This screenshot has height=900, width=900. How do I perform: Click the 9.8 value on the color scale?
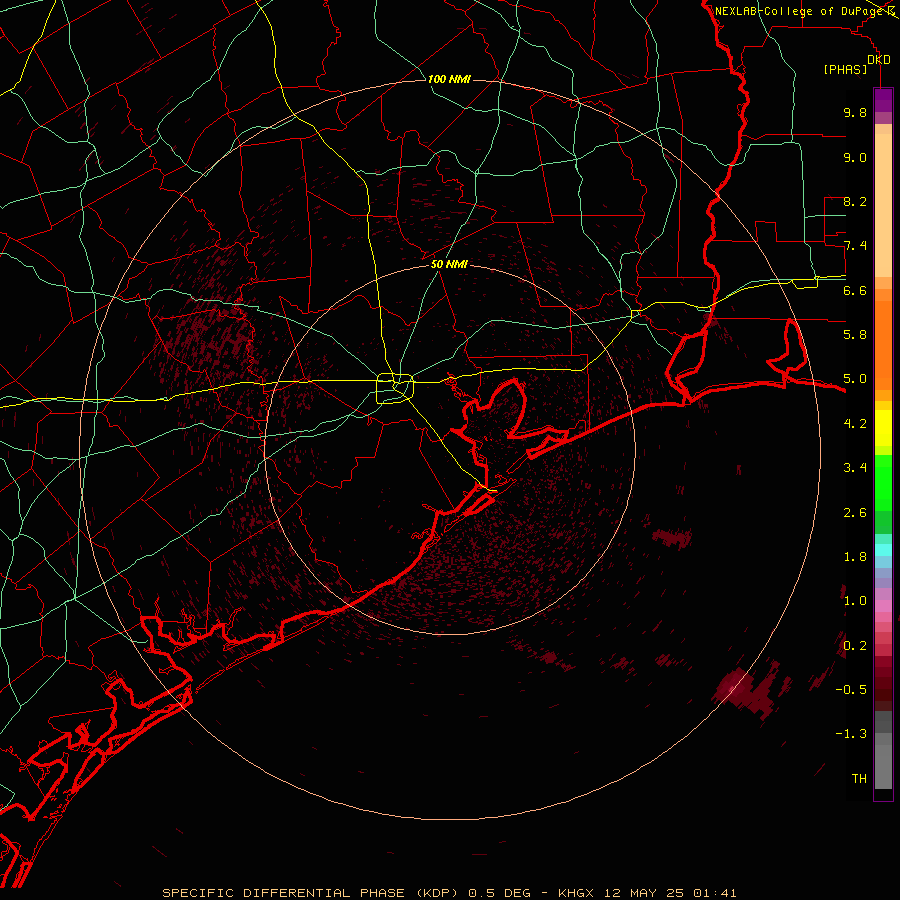tap(855, 112)
